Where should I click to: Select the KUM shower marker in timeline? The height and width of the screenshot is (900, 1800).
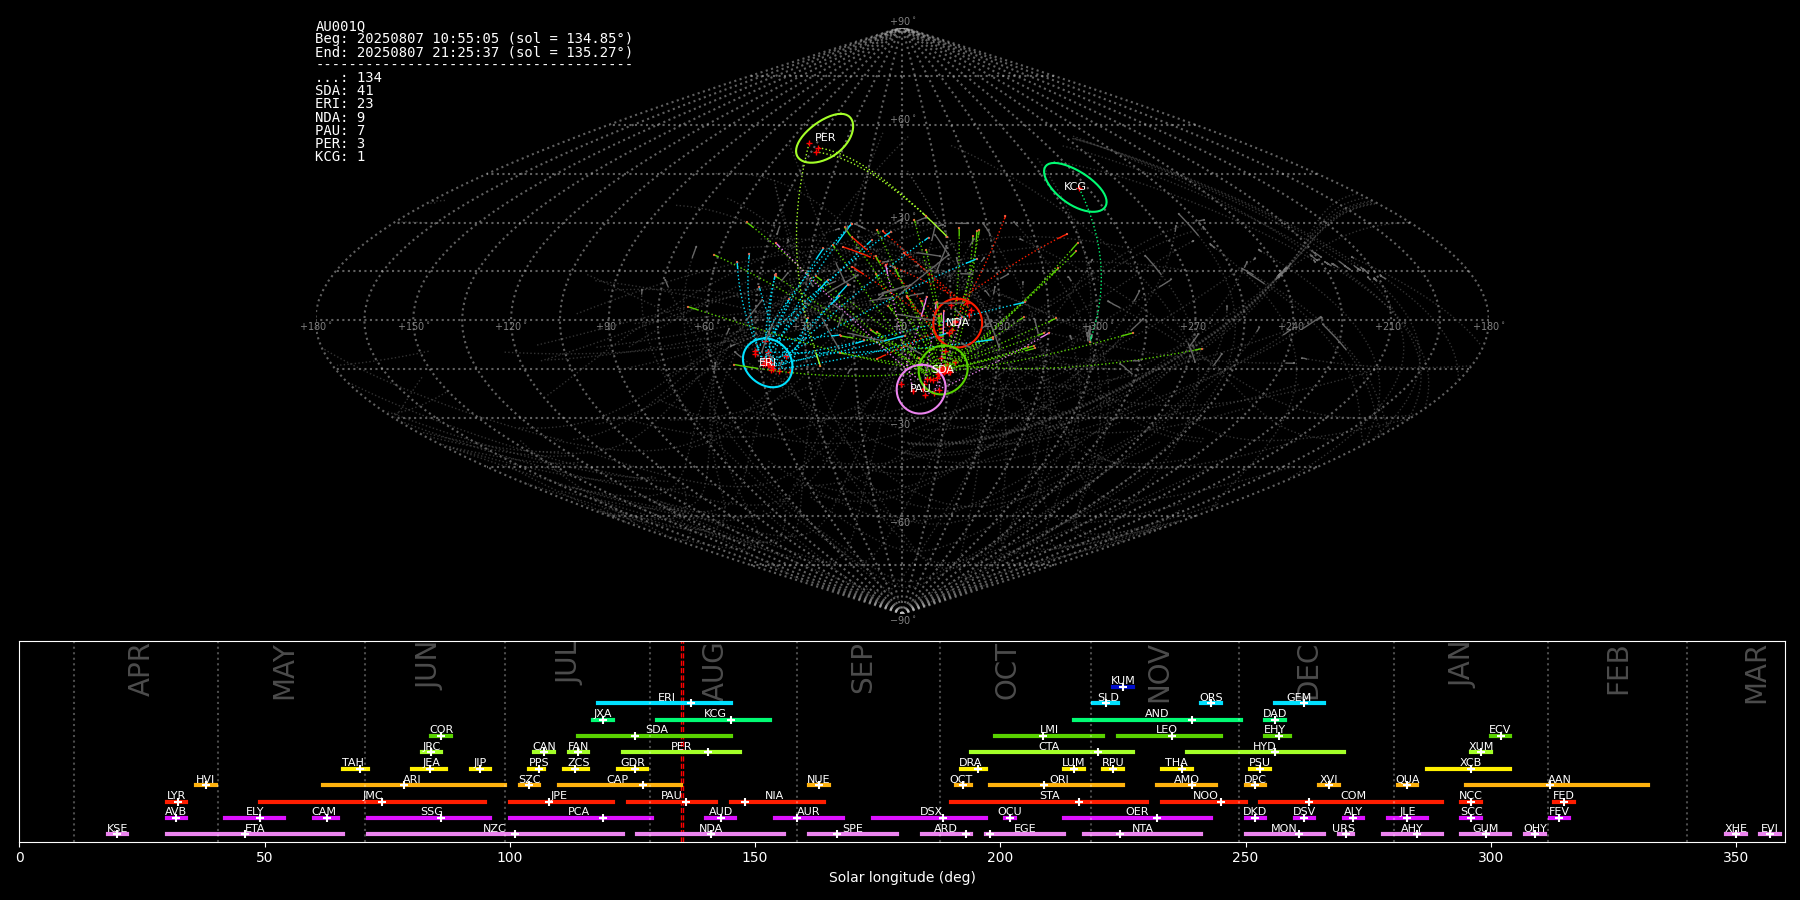[1123, 687]
